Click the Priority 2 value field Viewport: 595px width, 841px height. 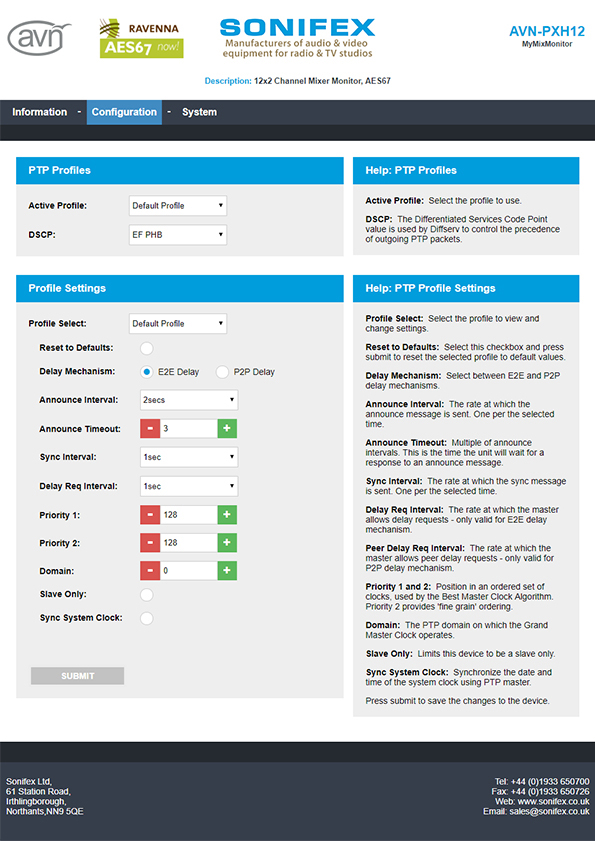tap(188, 542)
